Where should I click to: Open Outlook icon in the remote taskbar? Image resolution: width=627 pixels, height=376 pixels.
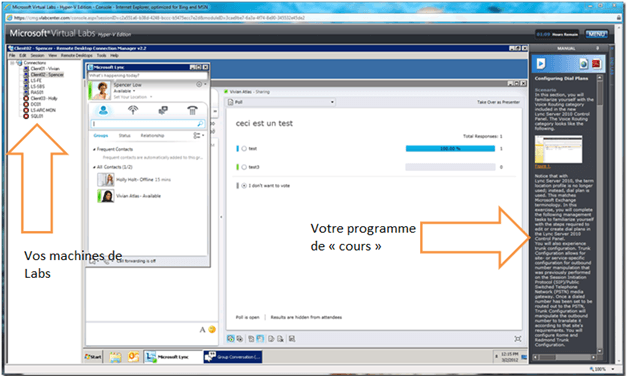(x=134, y=356)
